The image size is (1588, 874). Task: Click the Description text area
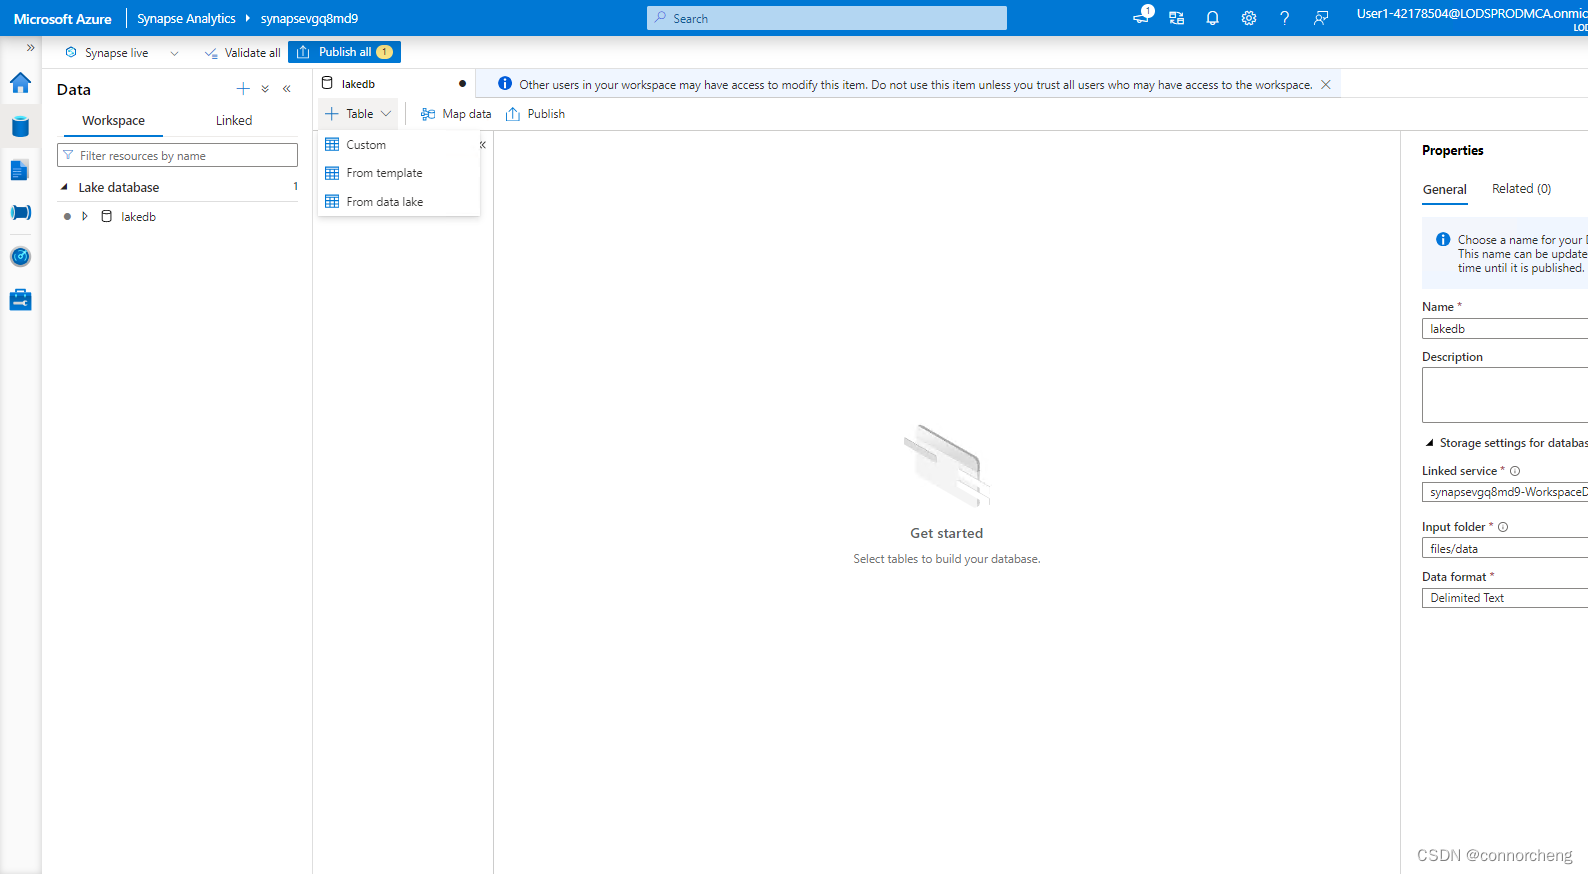pos(1505,395)
